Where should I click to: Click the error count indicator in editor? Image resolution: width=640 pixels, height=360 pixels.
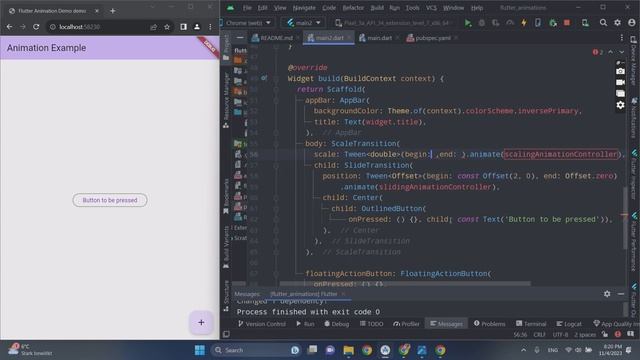(598, 52)
